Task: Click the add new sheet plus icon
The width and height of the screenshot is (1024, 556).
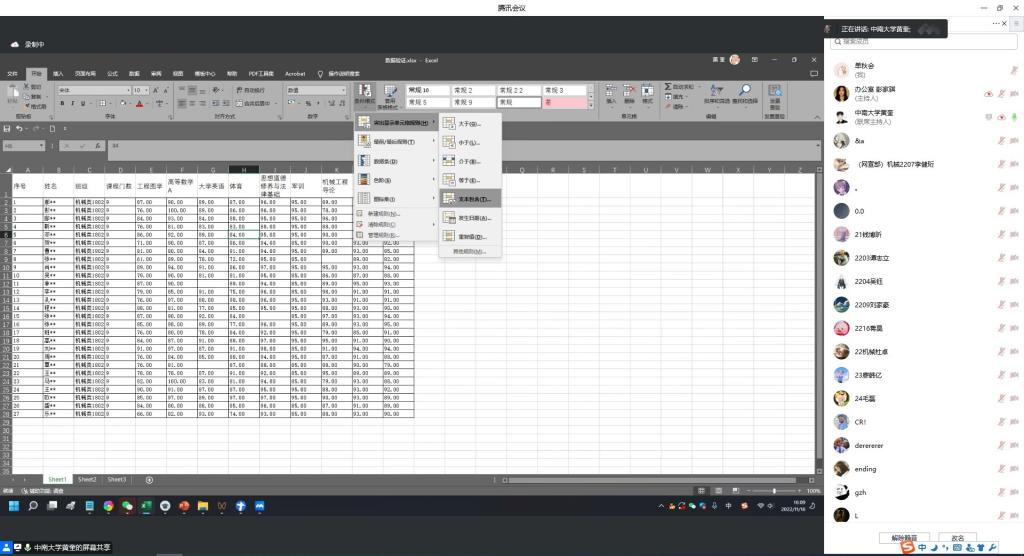Action: coord(149,480)
